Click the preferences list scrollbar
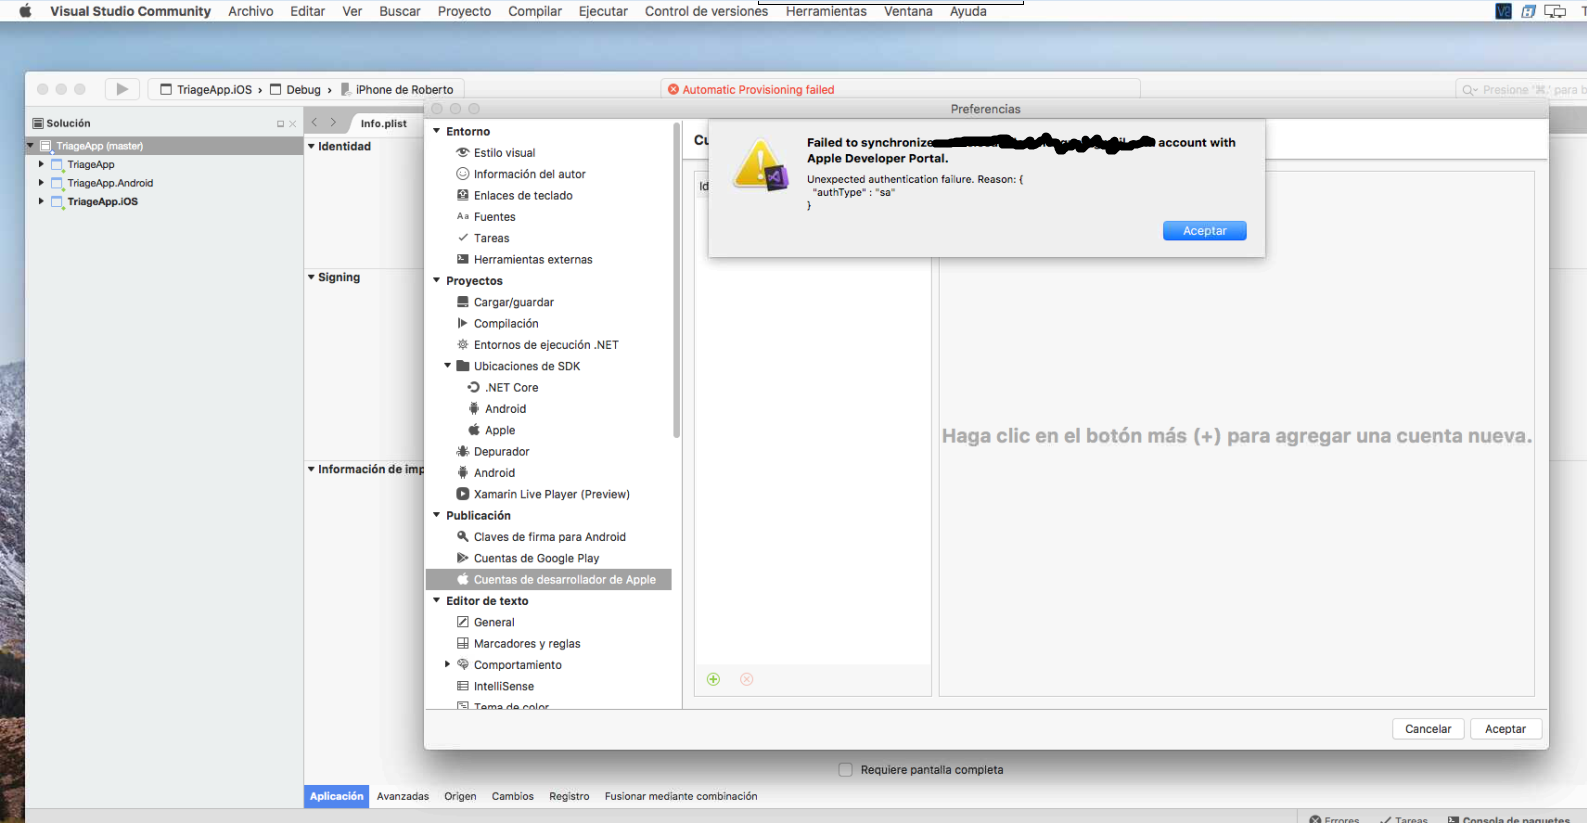 pyautogui.click(x=677, y=280)
